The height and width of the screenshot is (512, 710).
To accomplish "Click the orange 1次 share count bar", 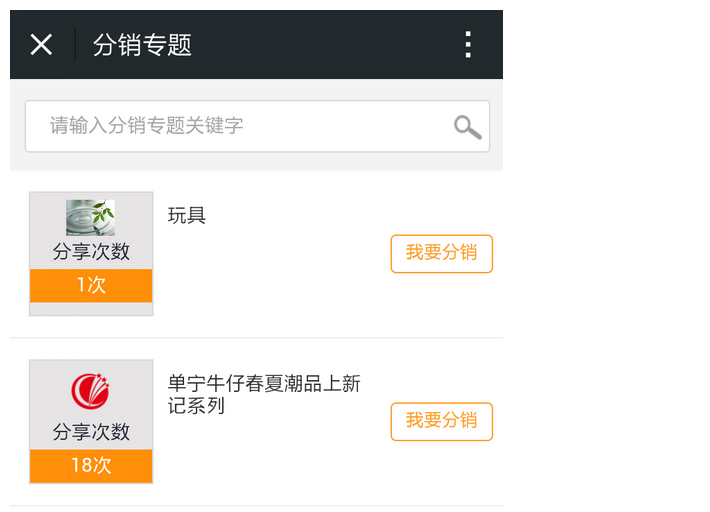I will tap(91, 285).
